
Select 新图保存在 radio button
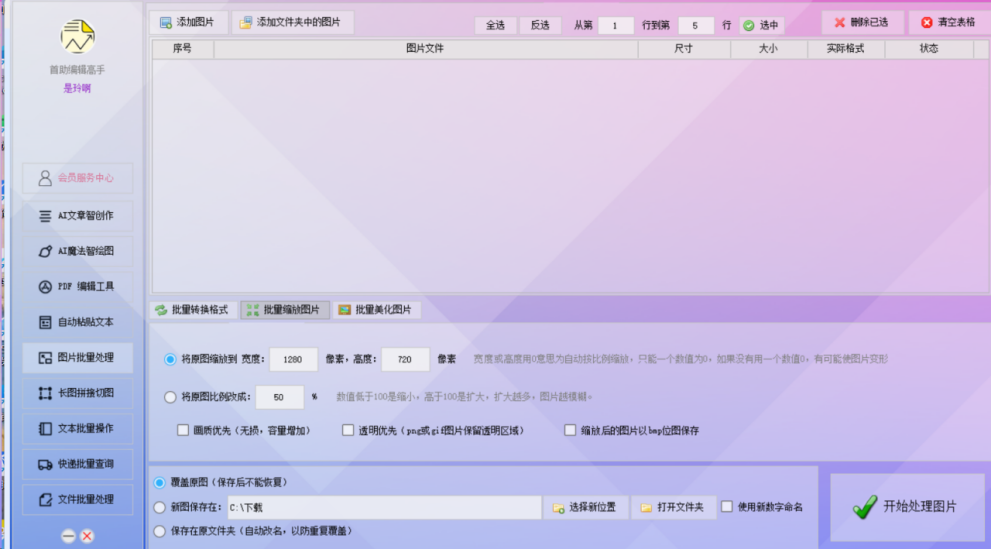tap(159, 507)
